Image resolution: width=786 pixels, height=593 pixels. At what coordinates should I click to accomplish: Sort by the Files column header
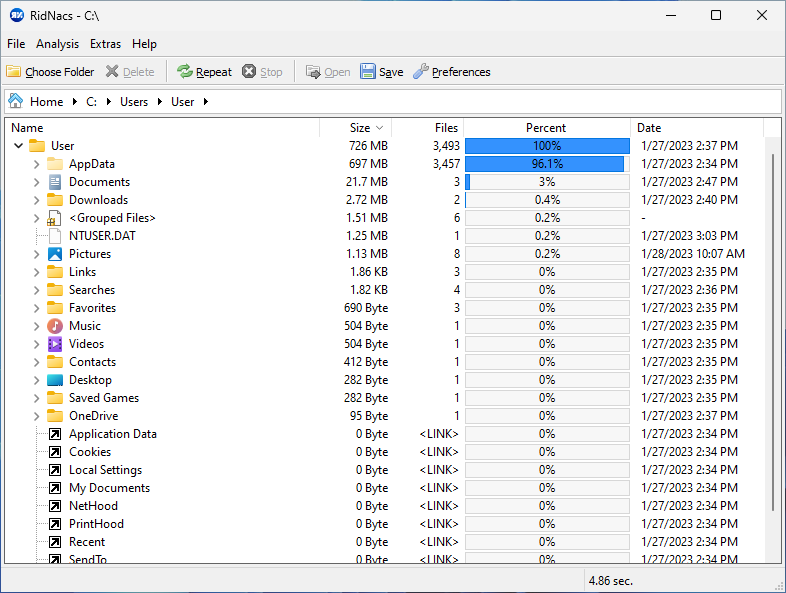[x=428, y=128]
